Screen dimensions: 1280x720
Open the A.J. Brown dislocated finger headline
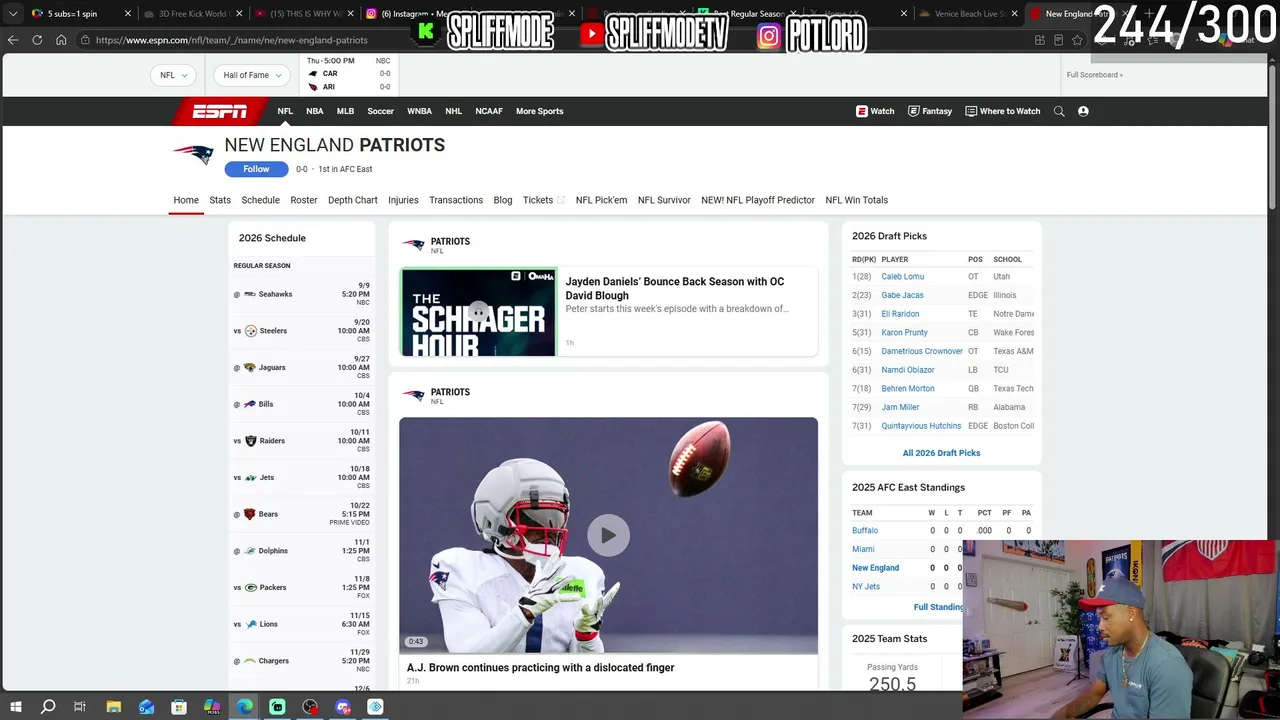point(540,668)
